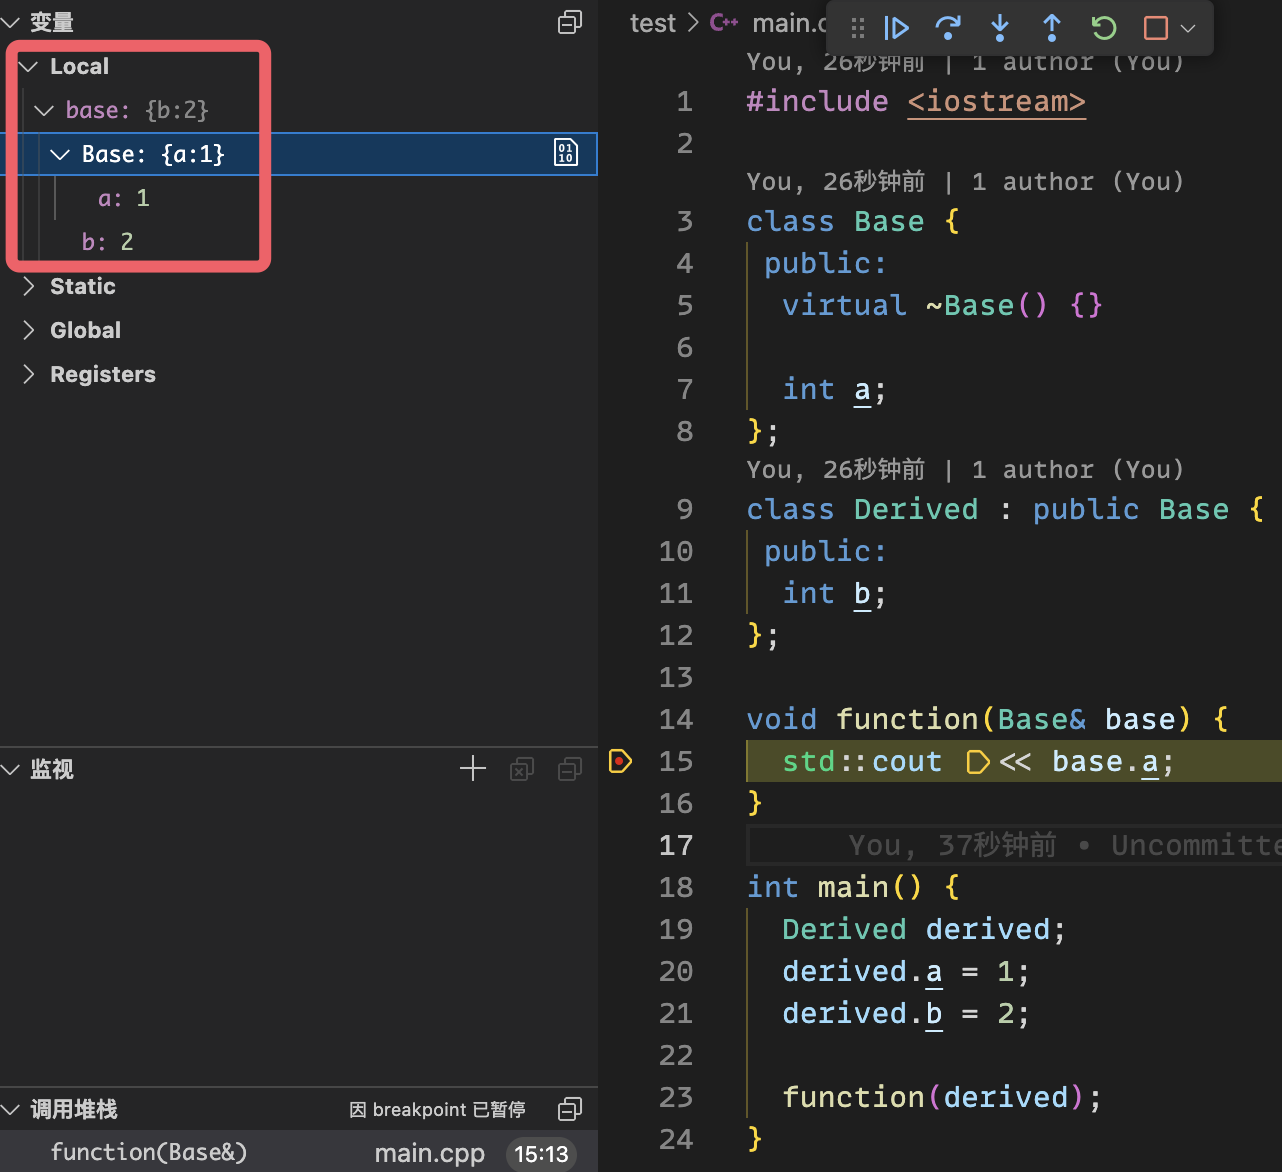Screen dimensions: 1282x1172
Task: Collapse the 调用堆栈 section
Action: (10, 1109)
